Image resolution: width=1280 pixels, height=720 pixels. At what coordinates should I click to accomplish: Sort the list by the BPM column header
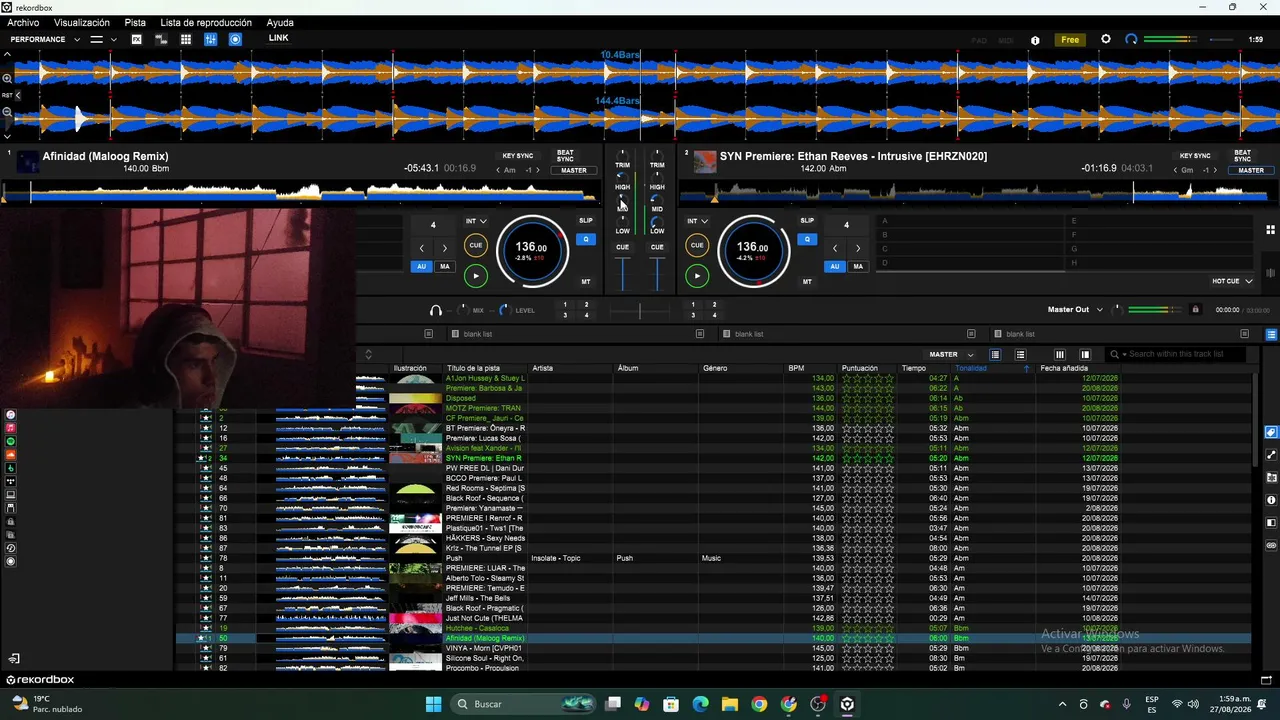[796, 368]
